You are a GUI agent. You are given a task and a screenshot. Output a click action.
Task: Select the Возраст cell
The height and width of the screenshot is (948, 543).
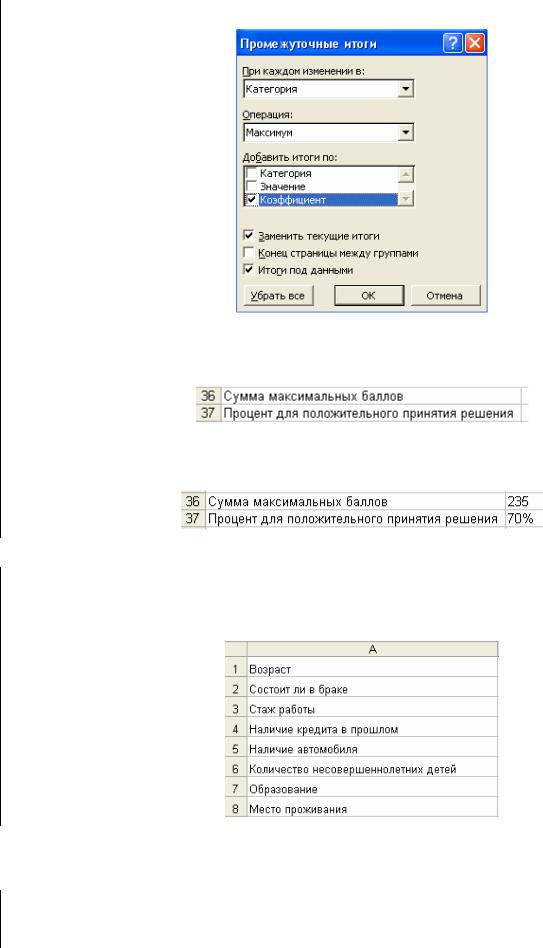pos(372,669)
